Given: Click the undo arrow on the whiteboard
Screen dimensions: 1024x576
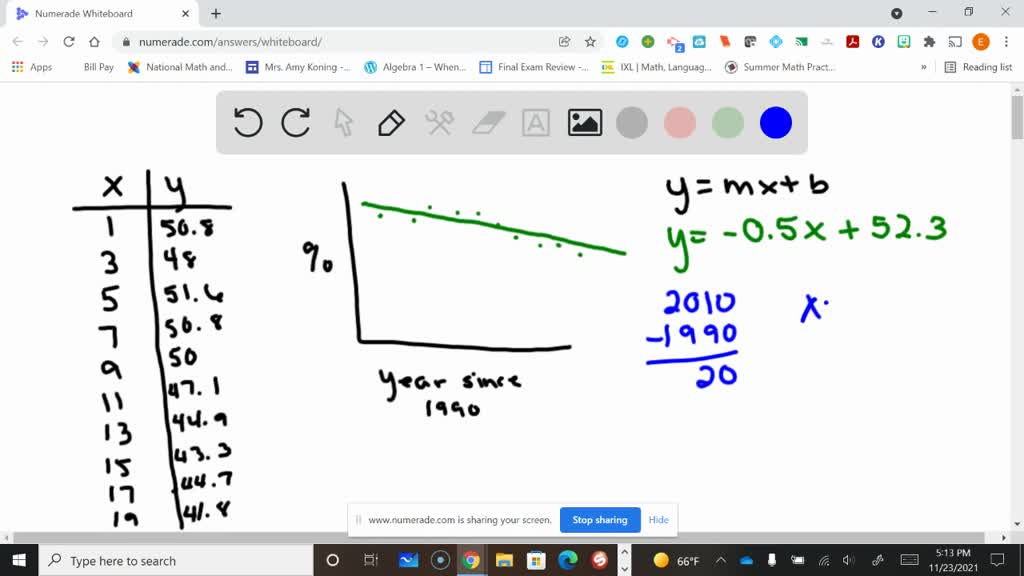Looking at the screenshot, I should [x=247, y=122].
